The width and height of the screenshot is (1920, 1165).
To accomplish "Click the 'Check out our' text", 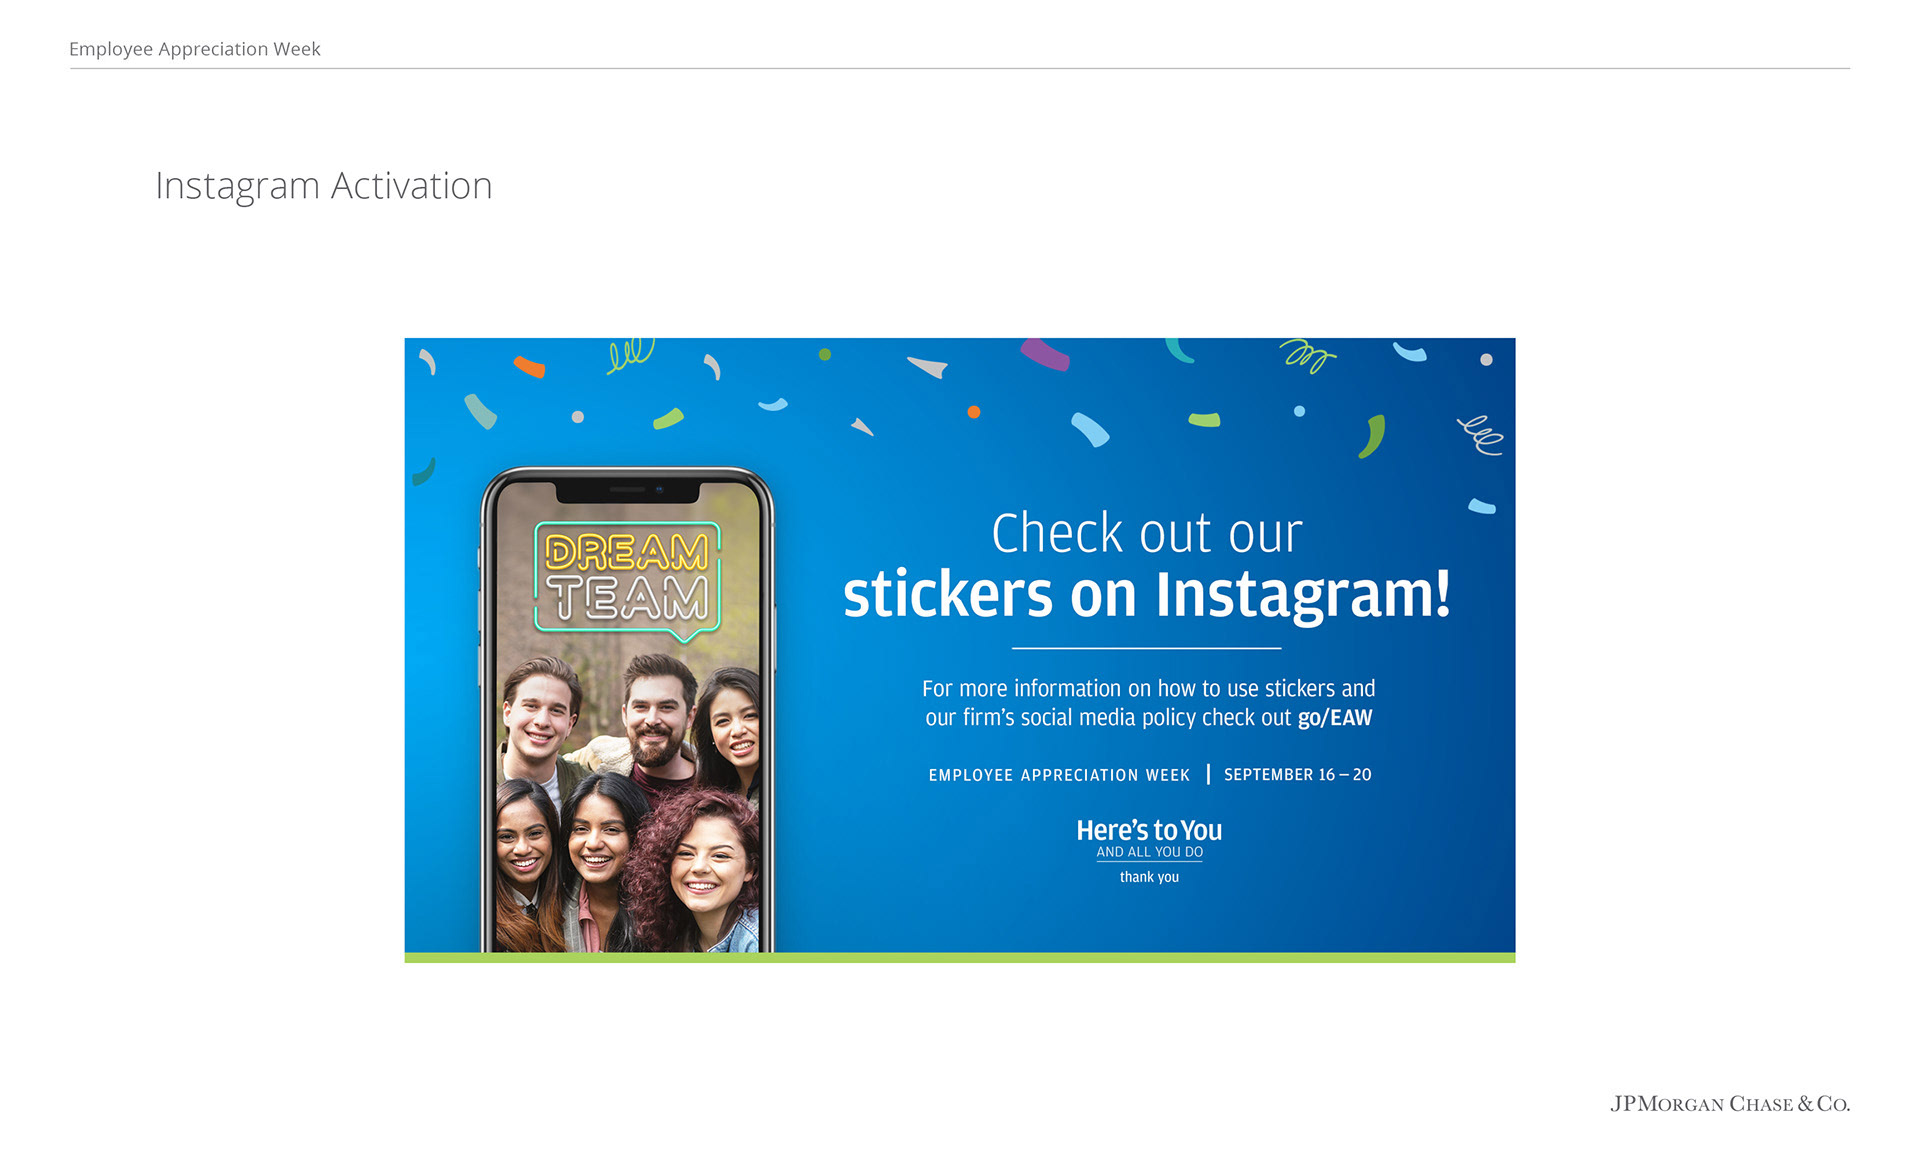I will [x=1147, y=533].
